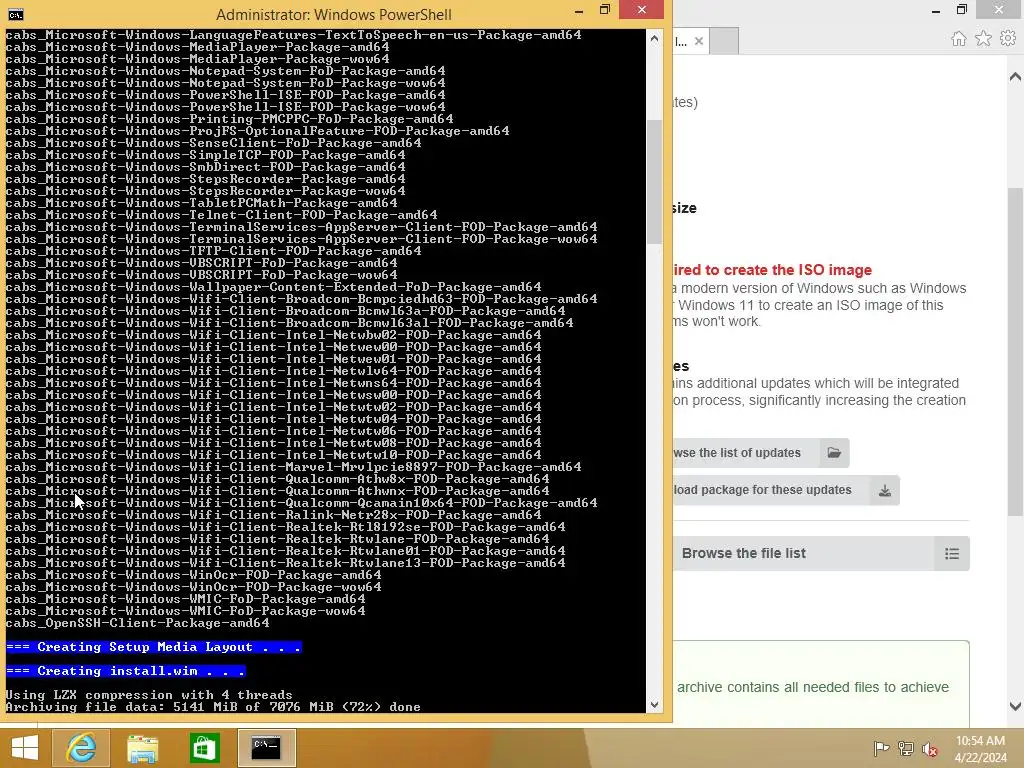Viewport: 1024px width, 768px height.
Task: Click the TFTP-Client-FOD-Package-amd64 line
Action: point(214,251)
